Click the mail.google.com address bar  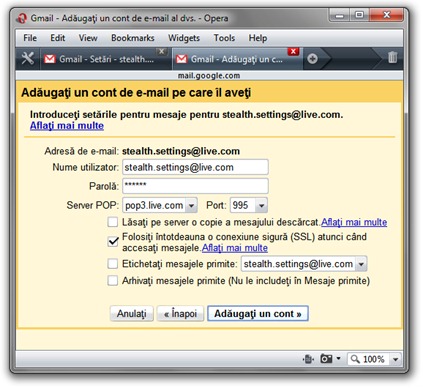click(209, 76)
